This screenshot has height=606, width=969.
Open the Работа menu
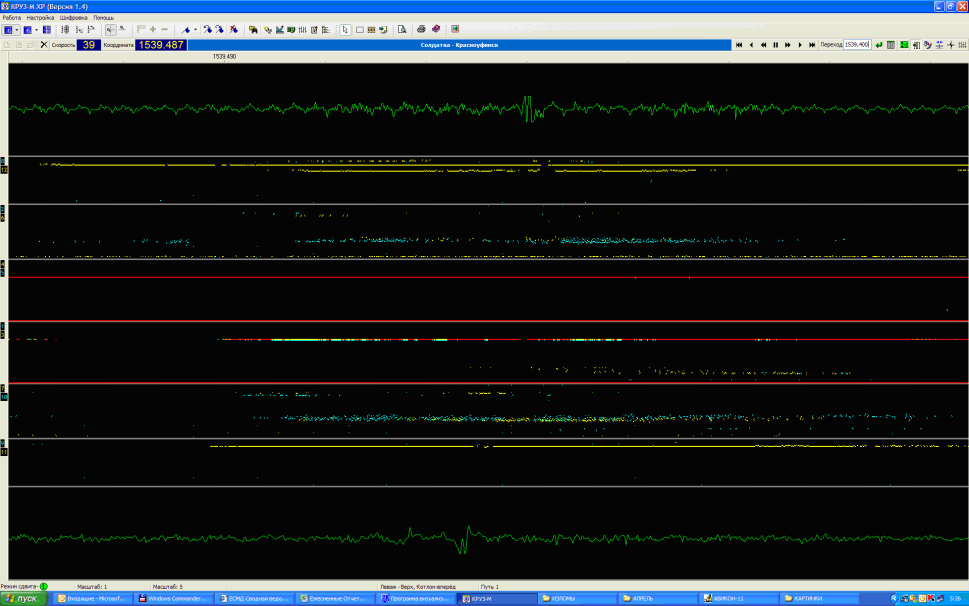pyautogui.click(x=12, y=18)
